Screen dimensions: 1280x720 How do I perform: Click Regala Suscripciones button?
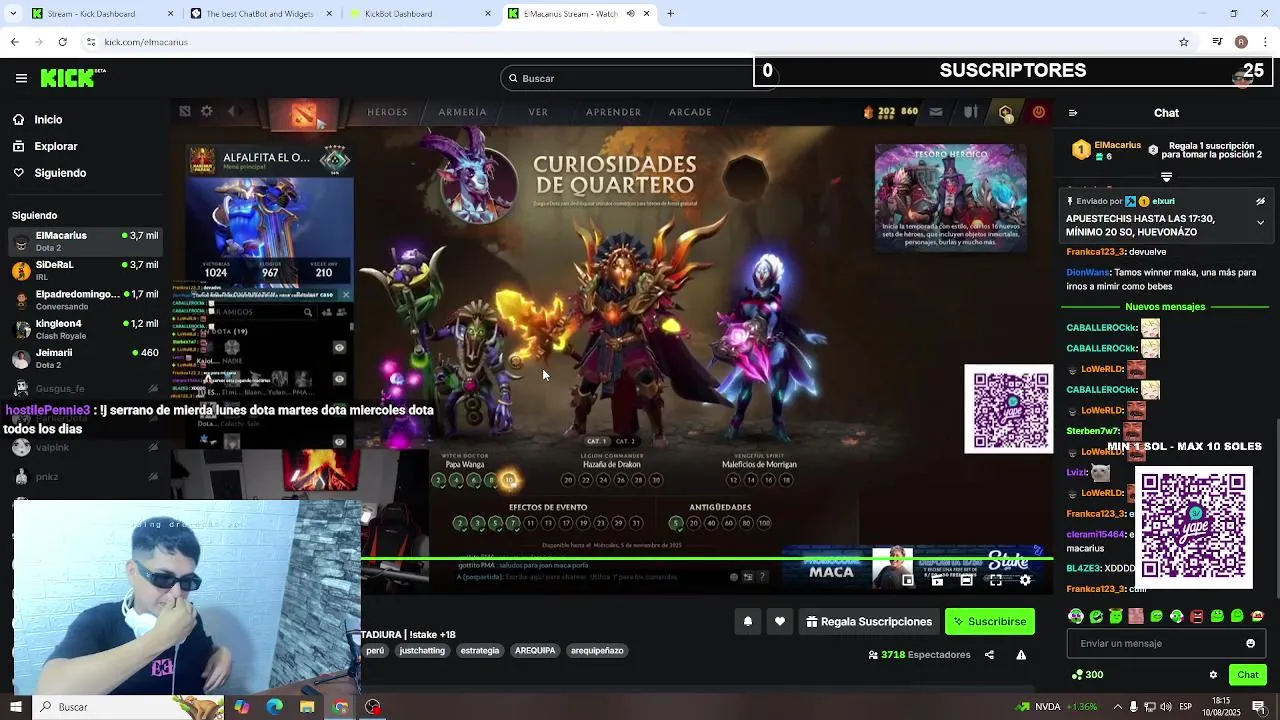point(869,621)
